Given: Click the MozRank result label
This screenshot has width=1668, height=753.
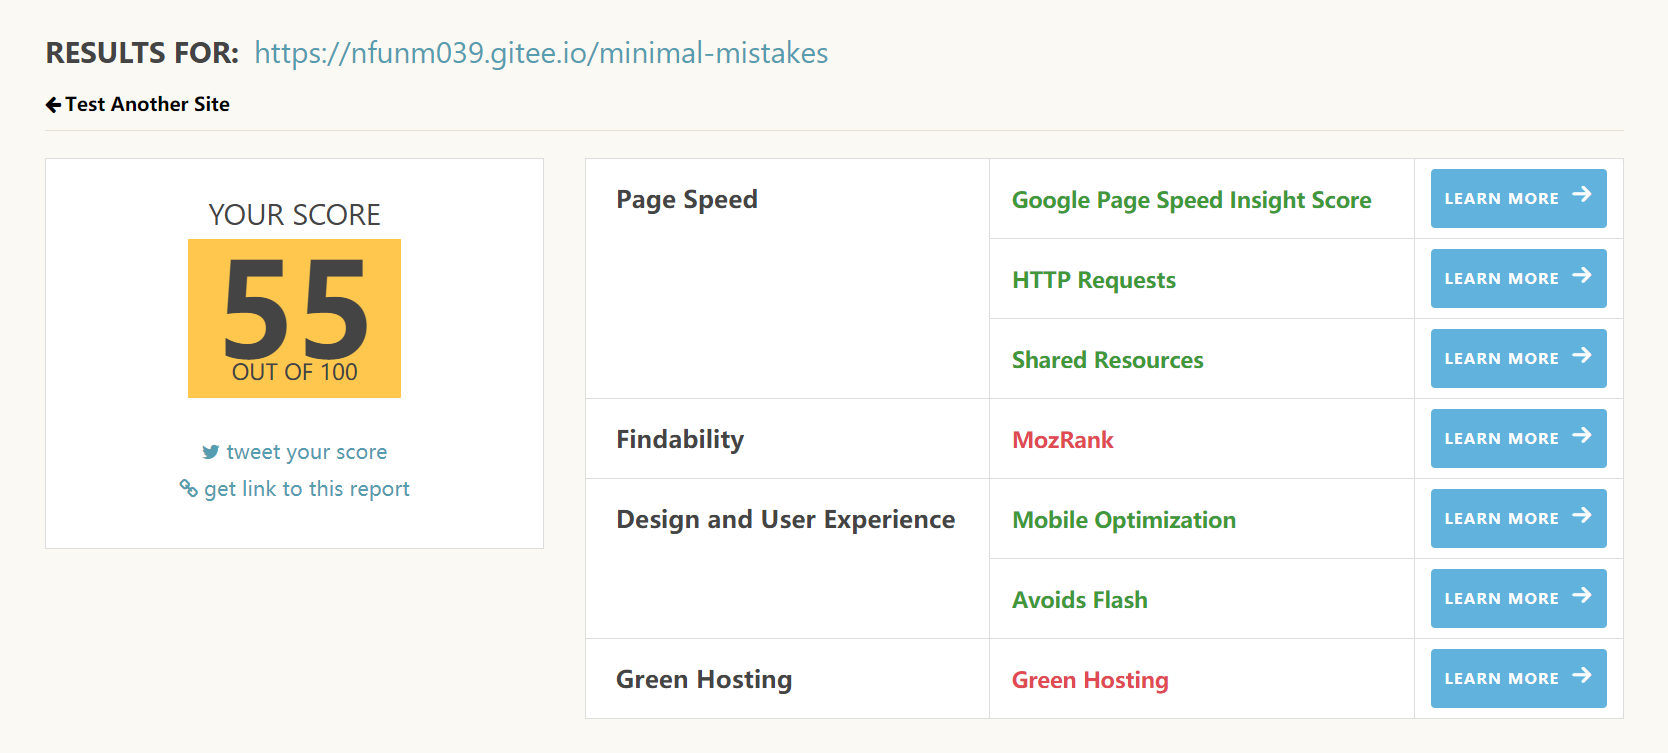Looking at the screenshot, I should (x=1062, y=440).
